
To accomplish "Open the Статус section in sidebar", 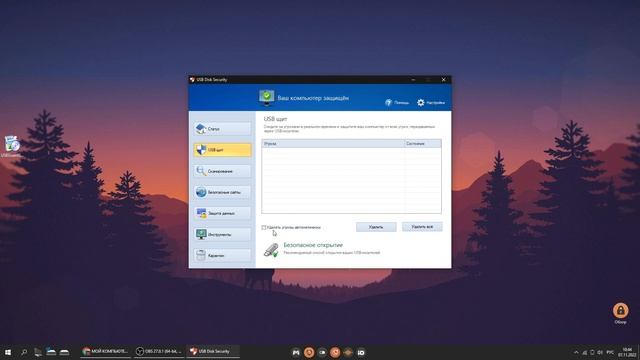I will [x=222, y=129].
